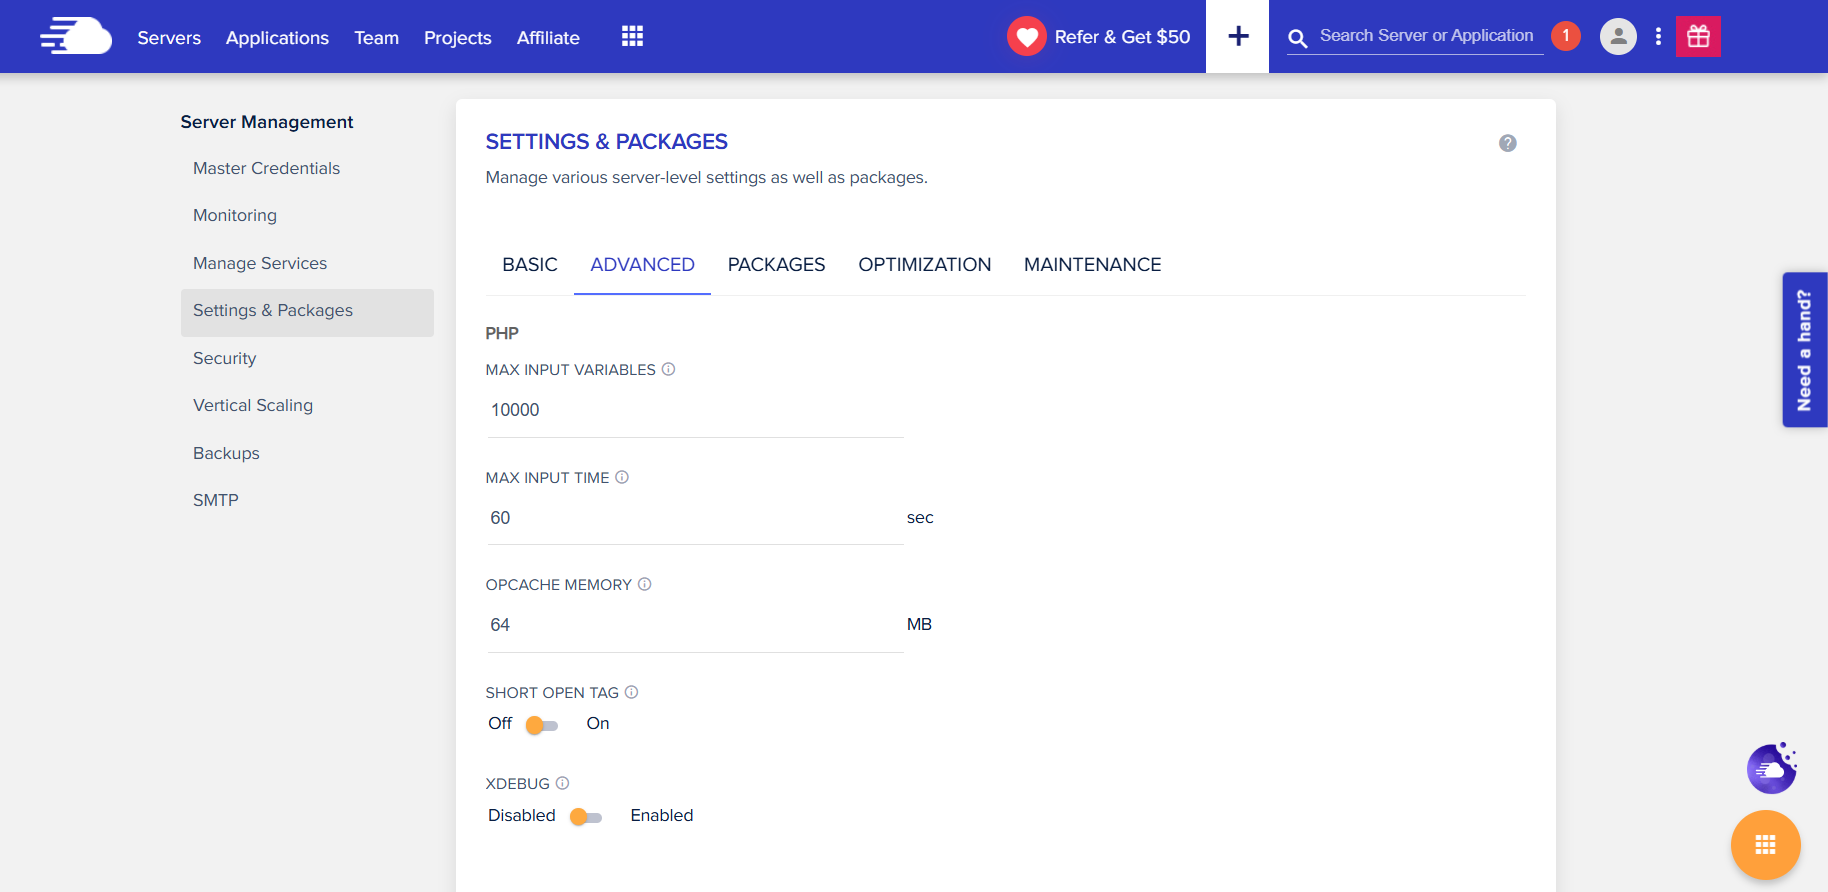Toggle the Xdebug switch
1828x892 pixels.
[x=586, y=817]
